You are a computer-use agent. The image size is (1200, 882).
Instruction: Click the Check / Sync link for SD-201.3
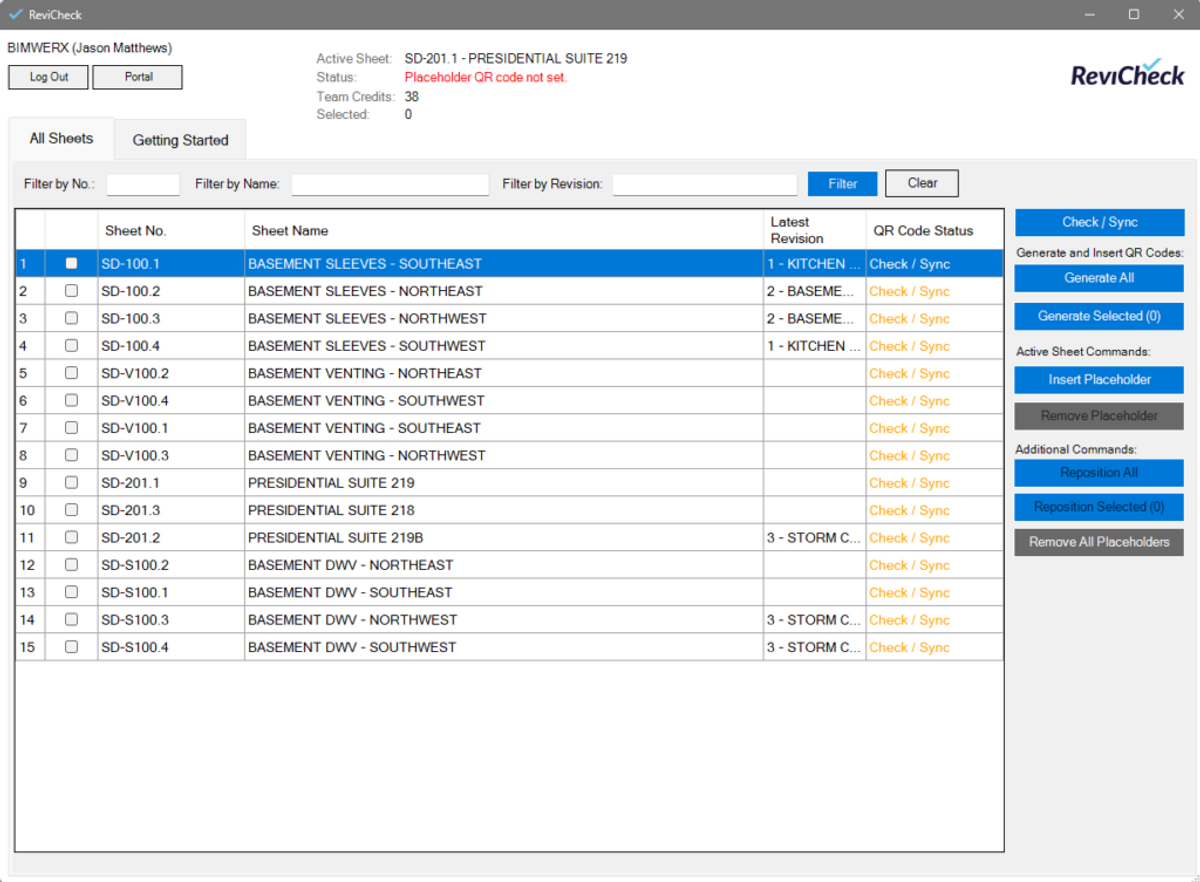pos(908,510)
